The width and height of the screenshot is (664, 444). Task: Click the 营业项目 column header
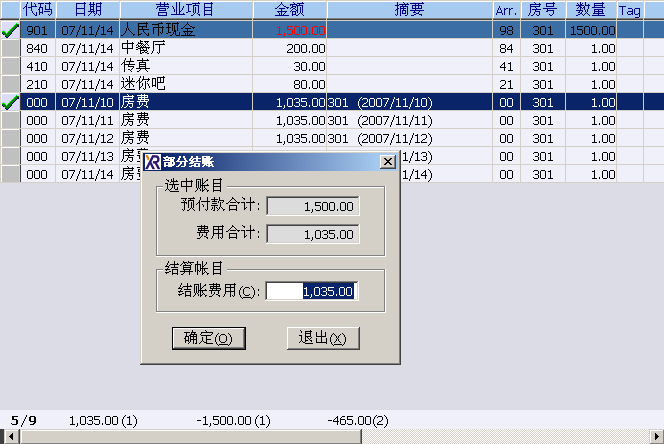pos(183,10)
